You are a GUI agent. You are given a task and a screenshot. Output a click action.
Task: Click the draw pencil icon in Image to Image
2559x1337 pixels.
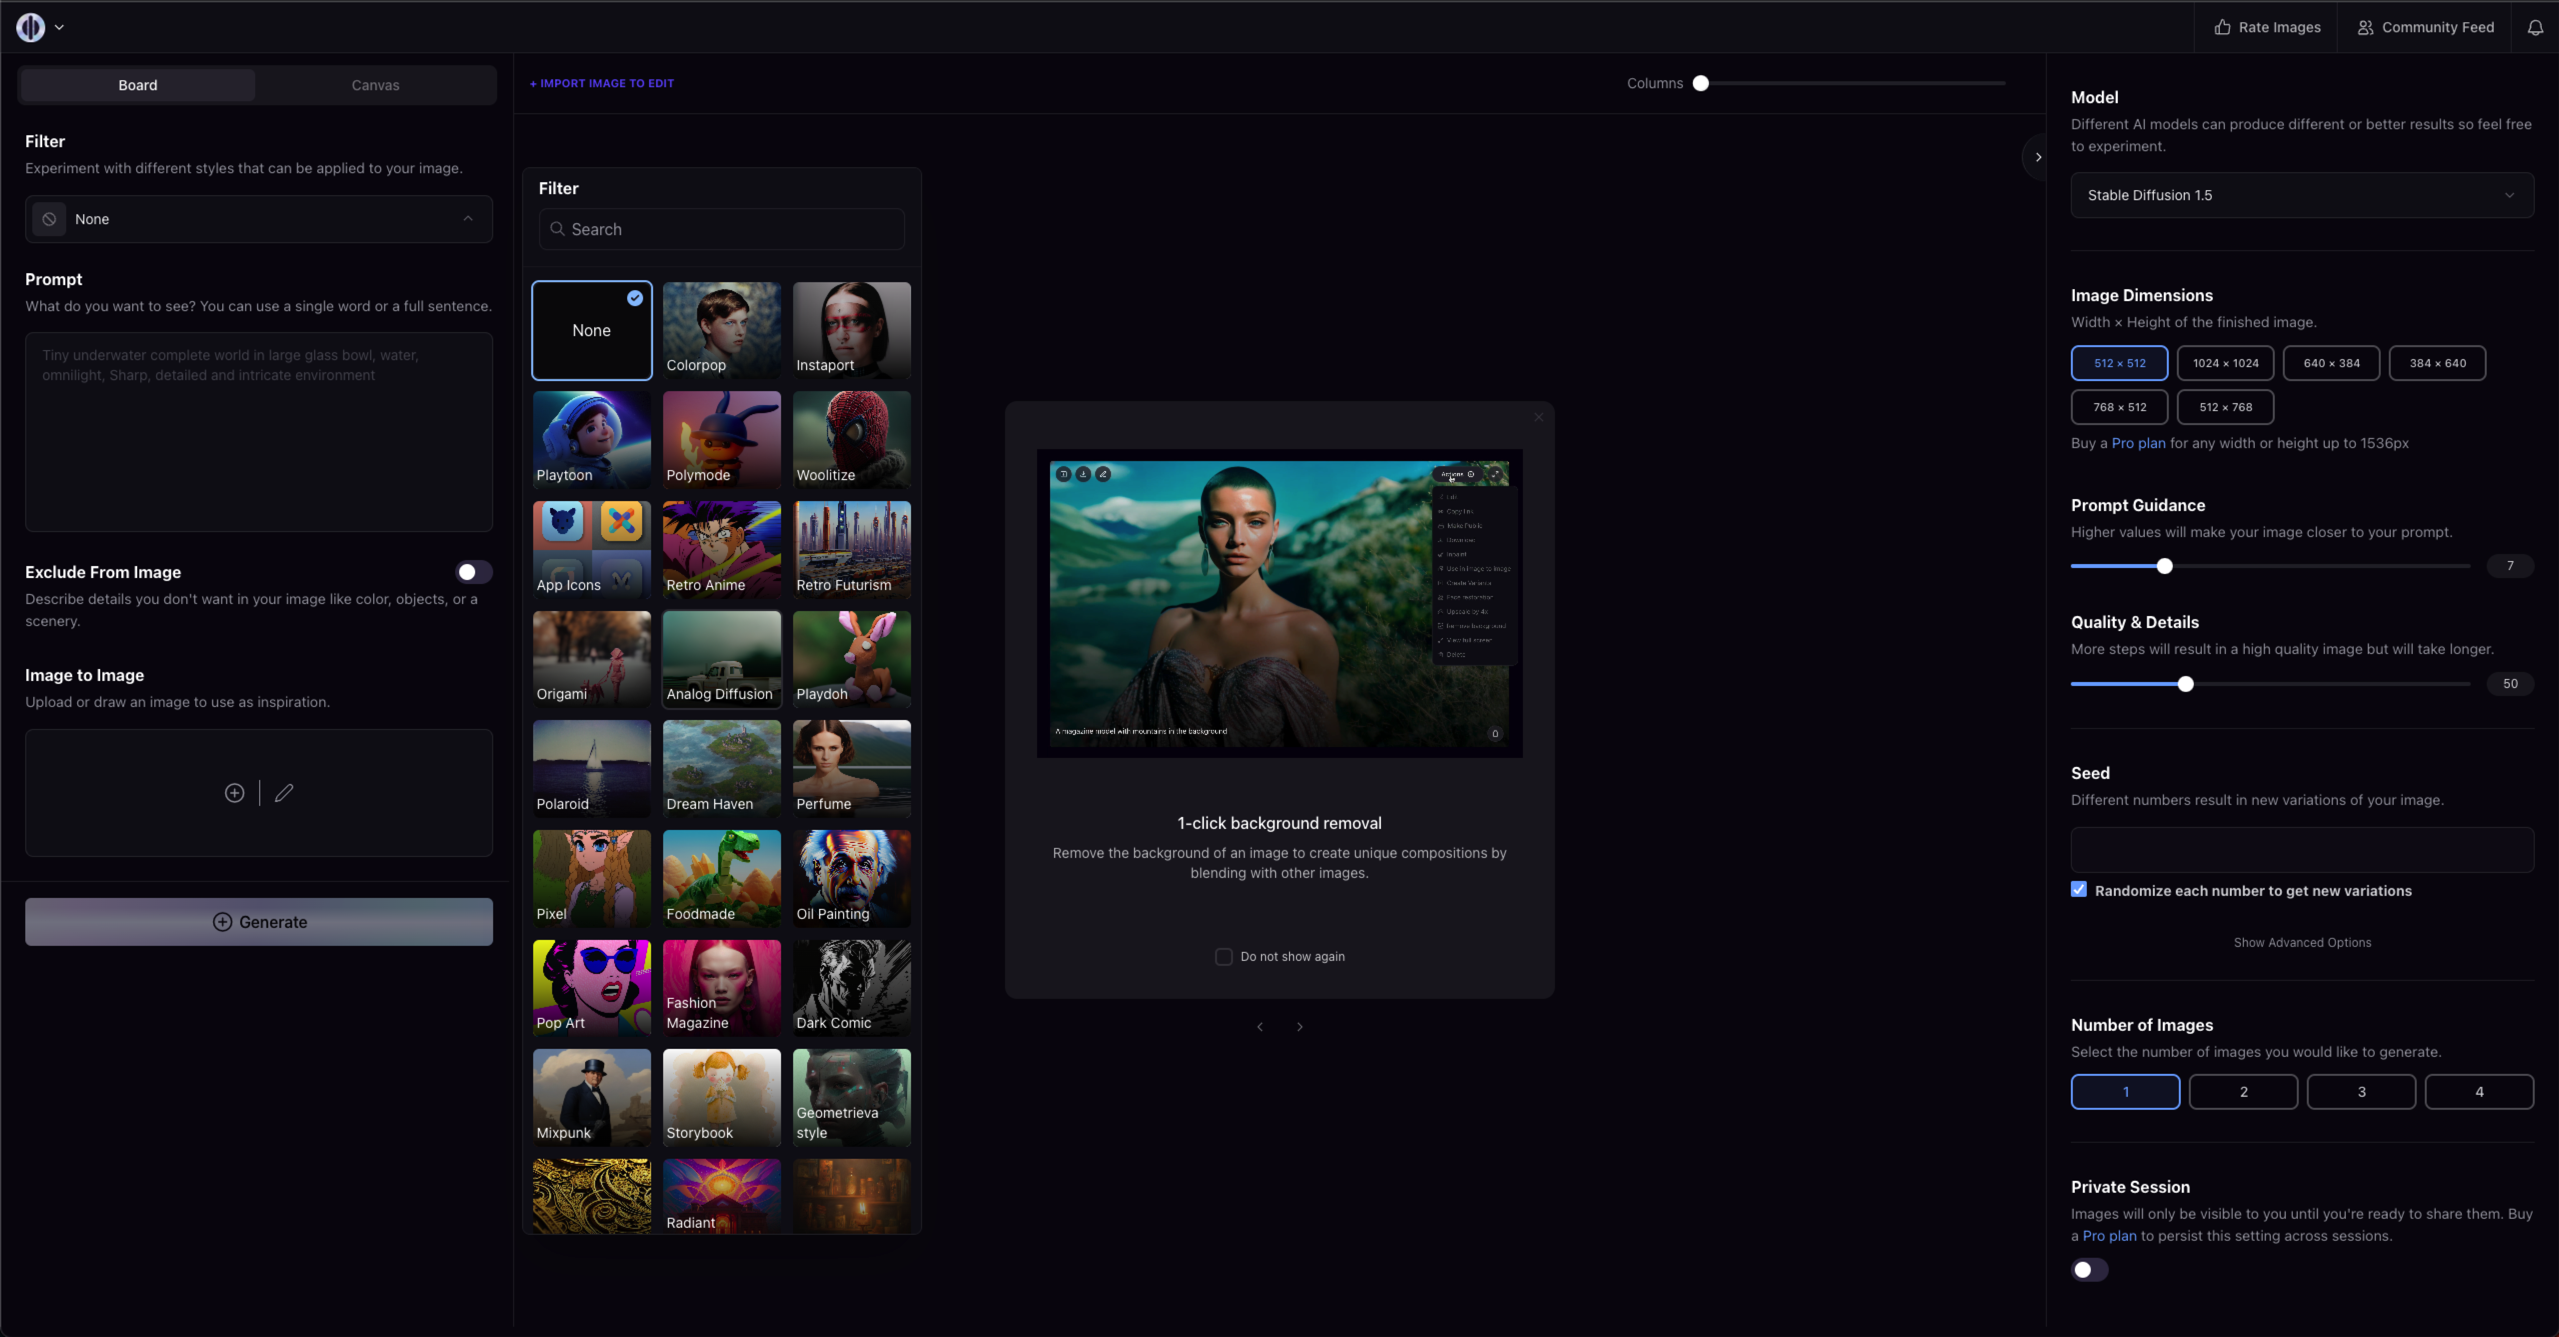tap(284, 793)
